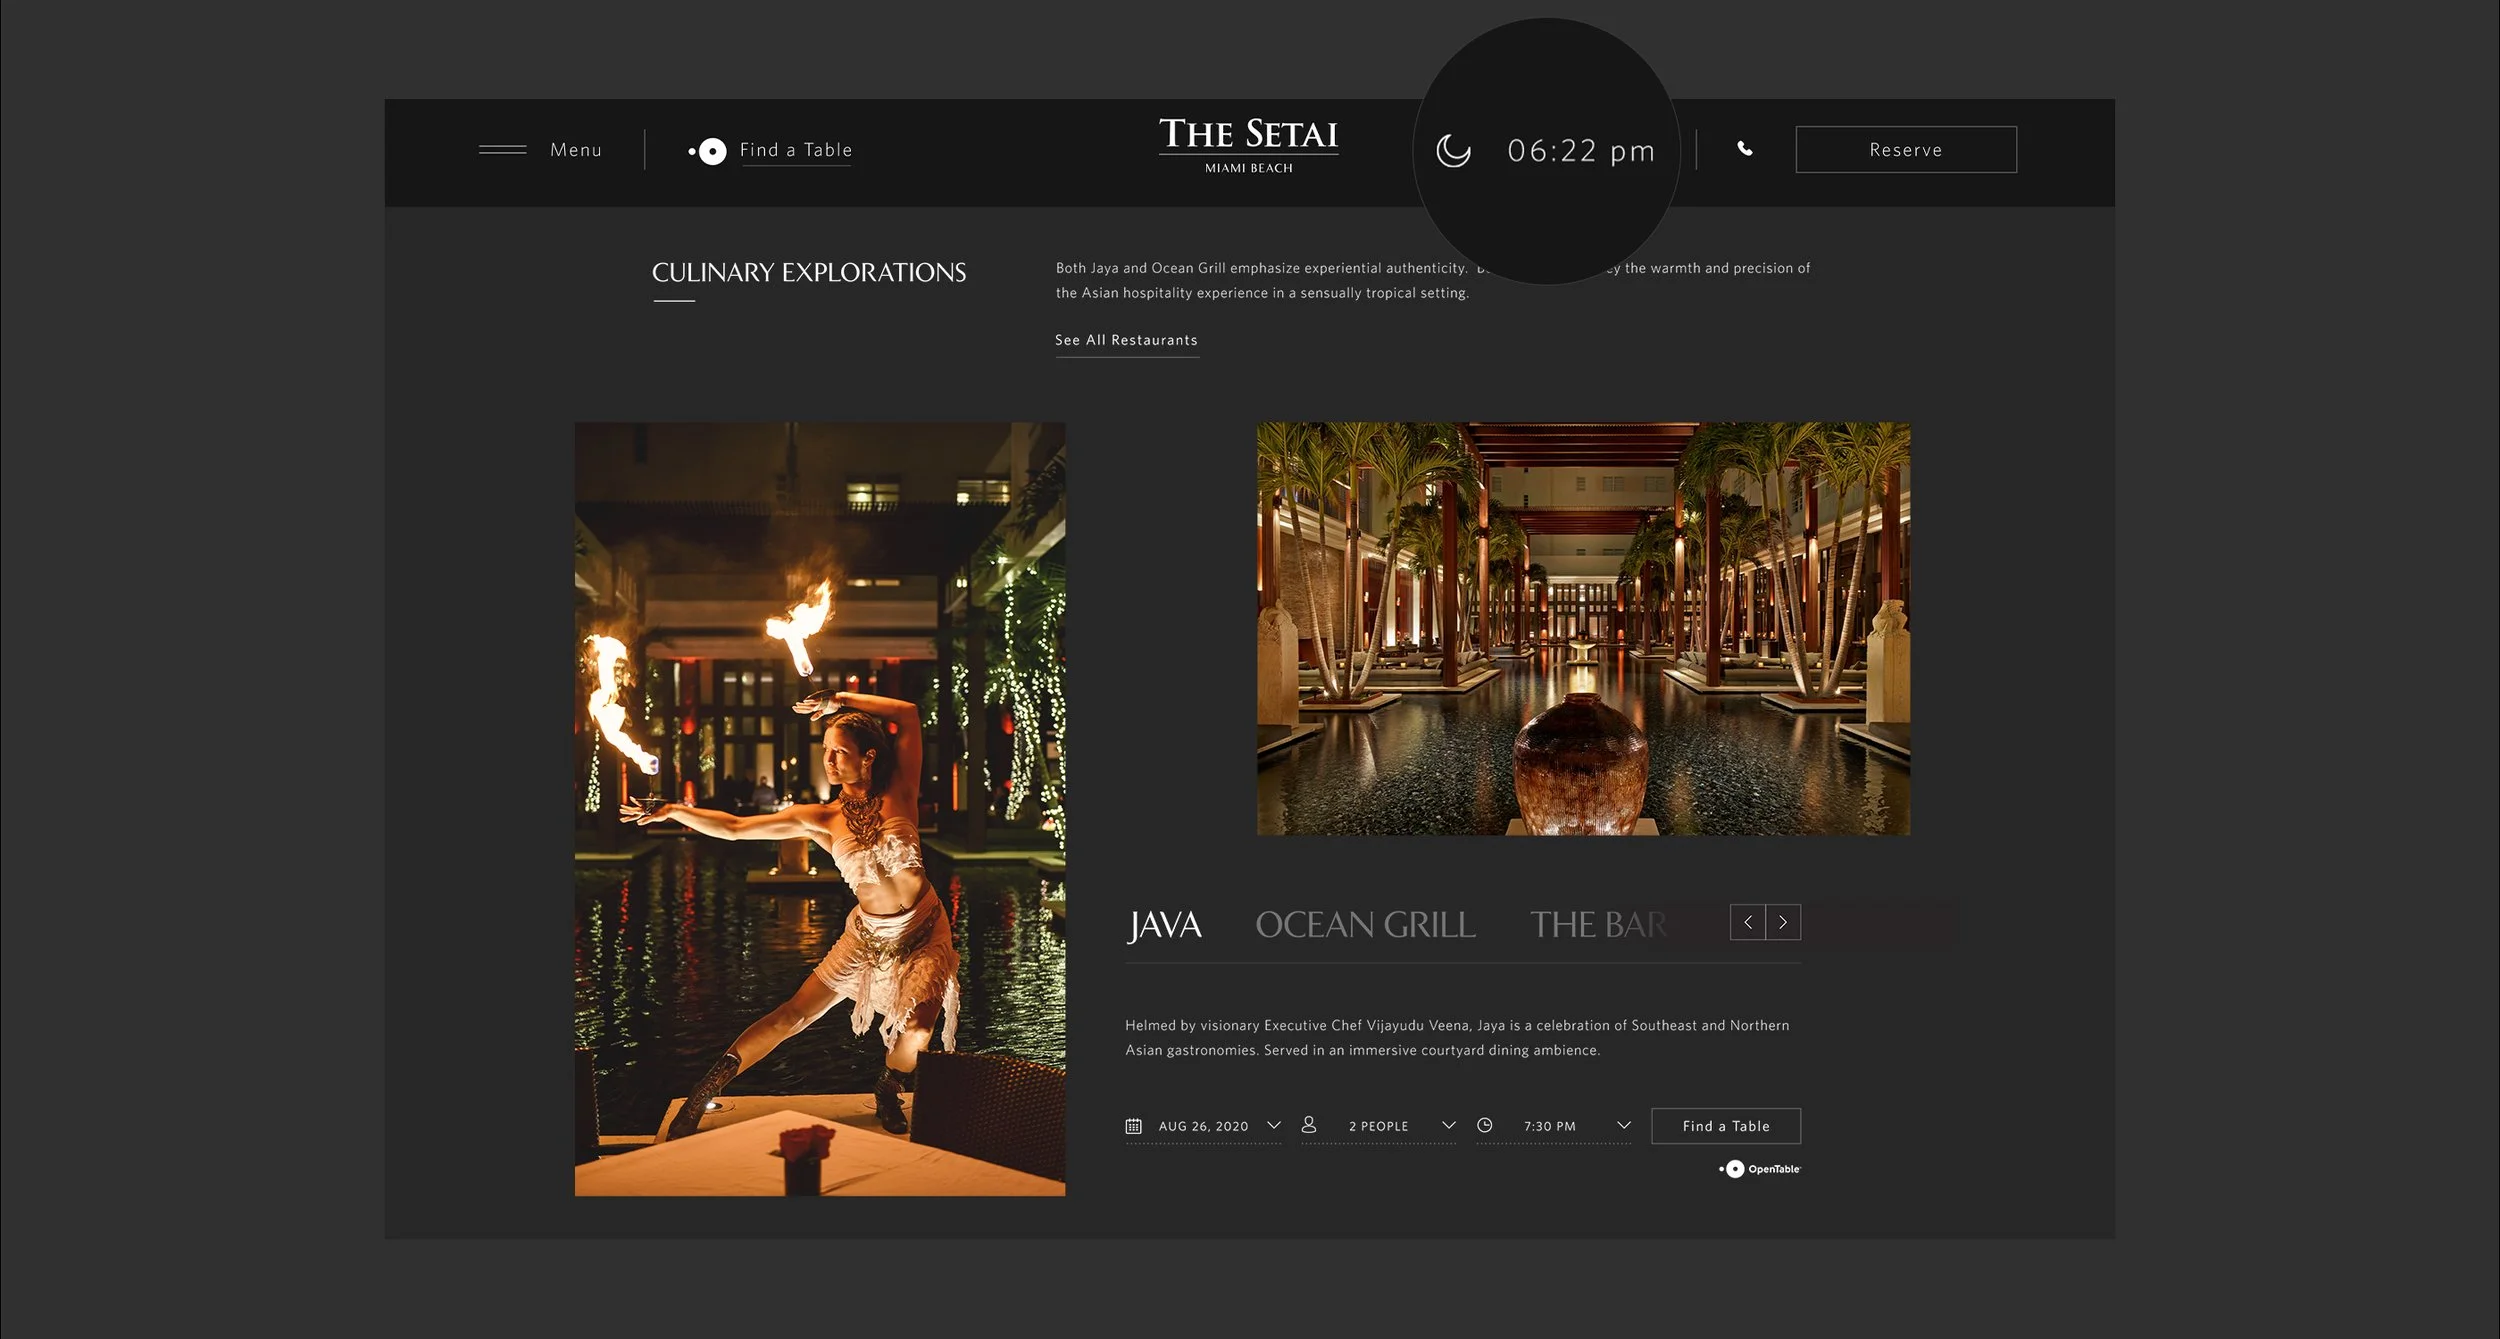
Task: Expand the 2 People party size dropdown
Action: [1449, 1125]
